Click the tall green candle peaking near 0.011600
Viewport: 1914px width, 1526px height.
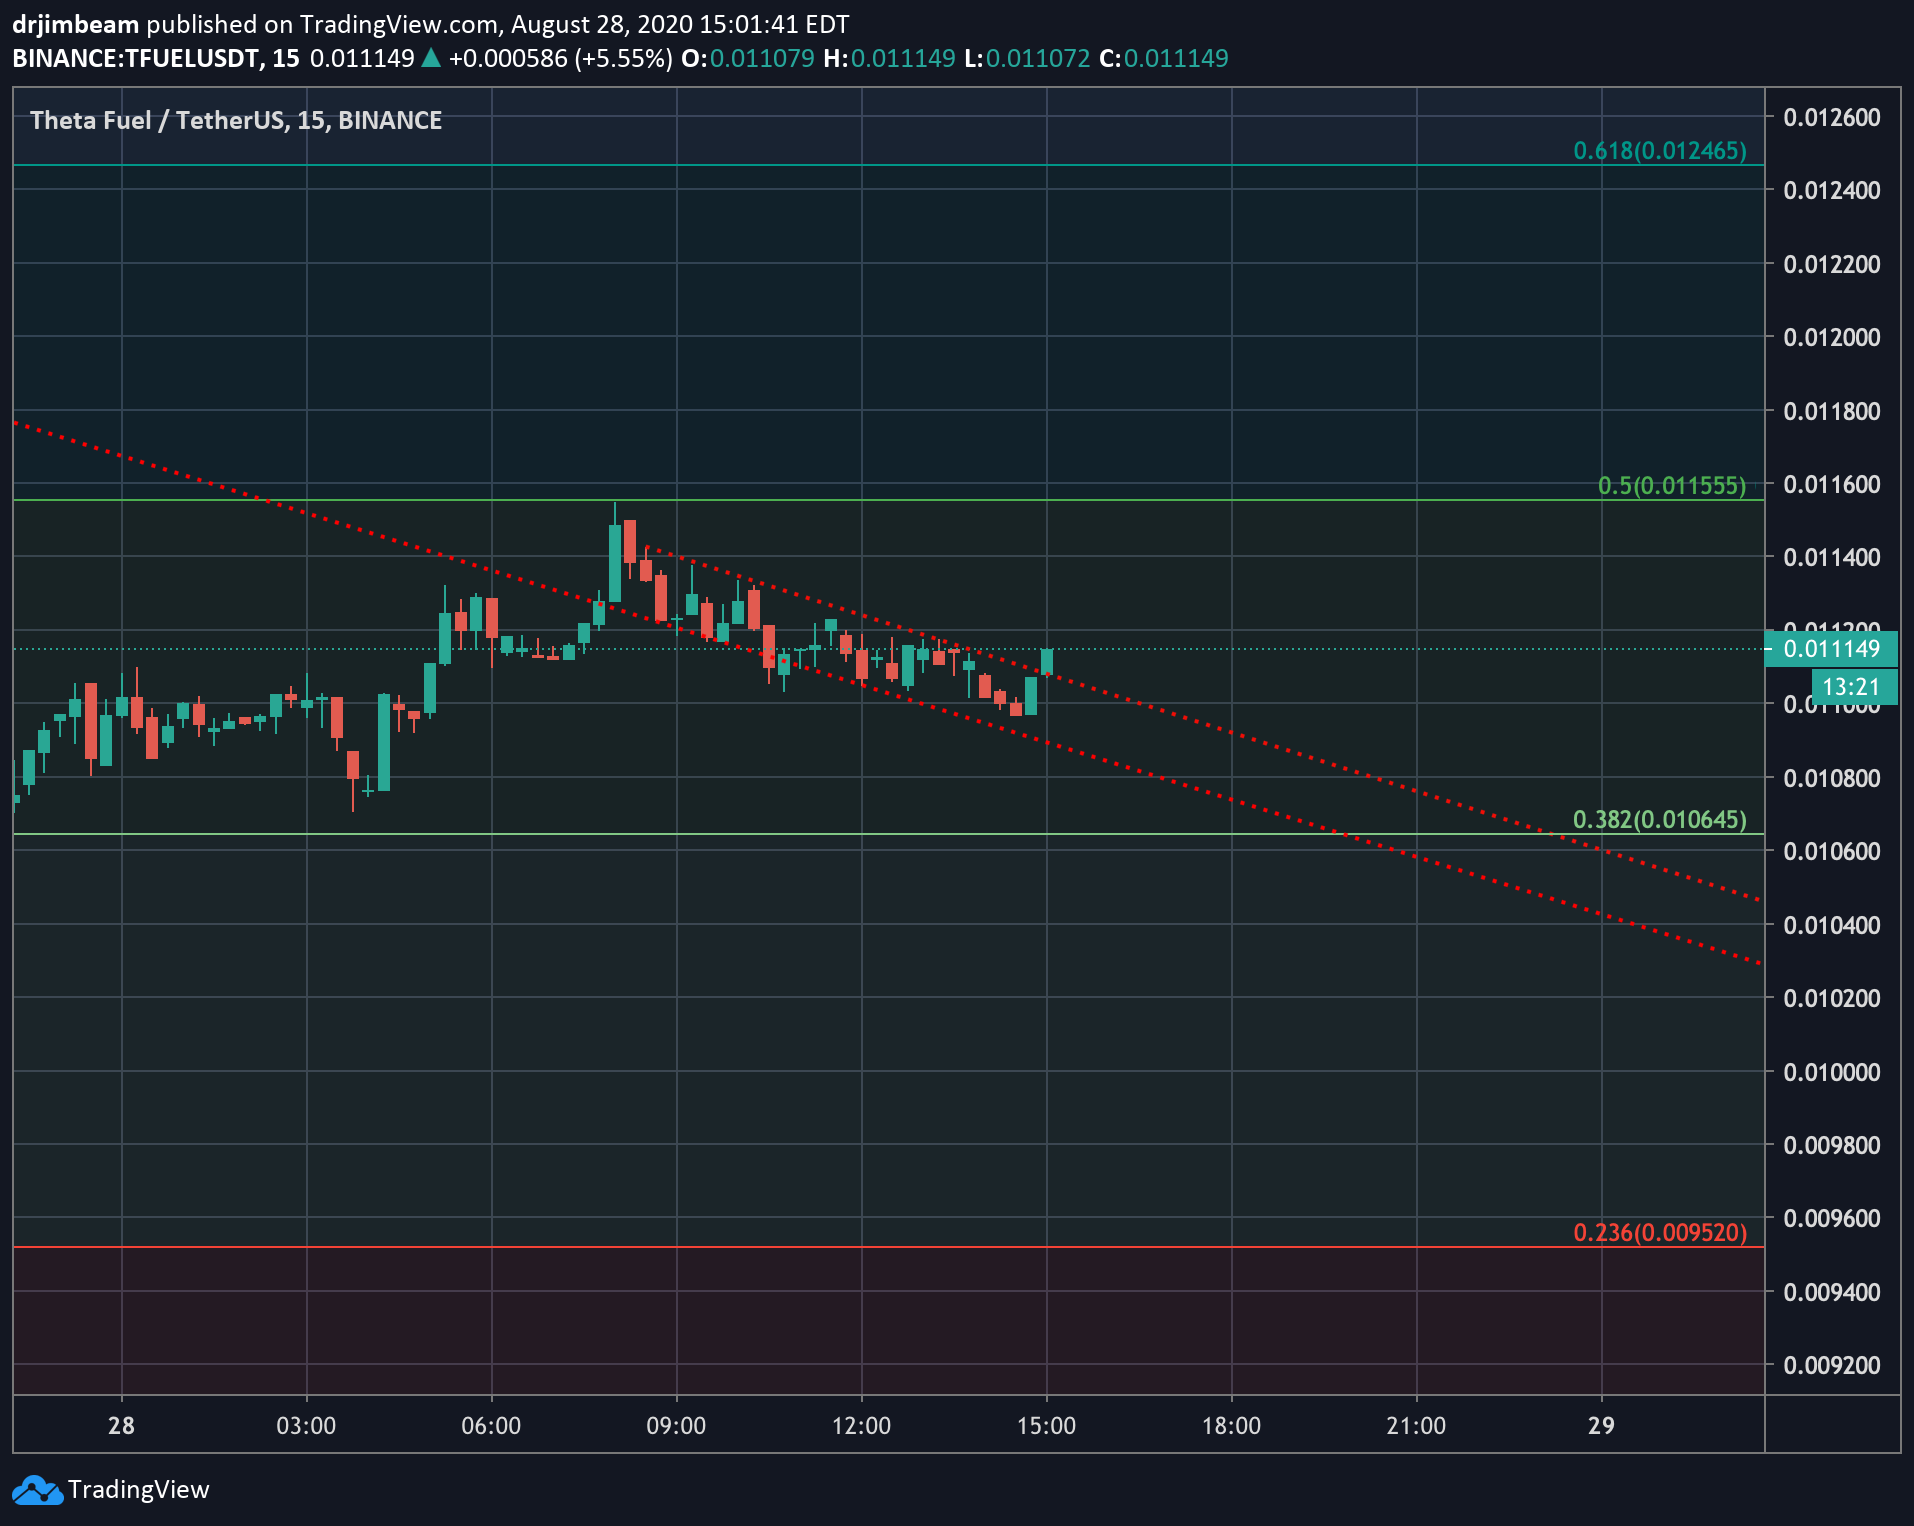(615, 562)
